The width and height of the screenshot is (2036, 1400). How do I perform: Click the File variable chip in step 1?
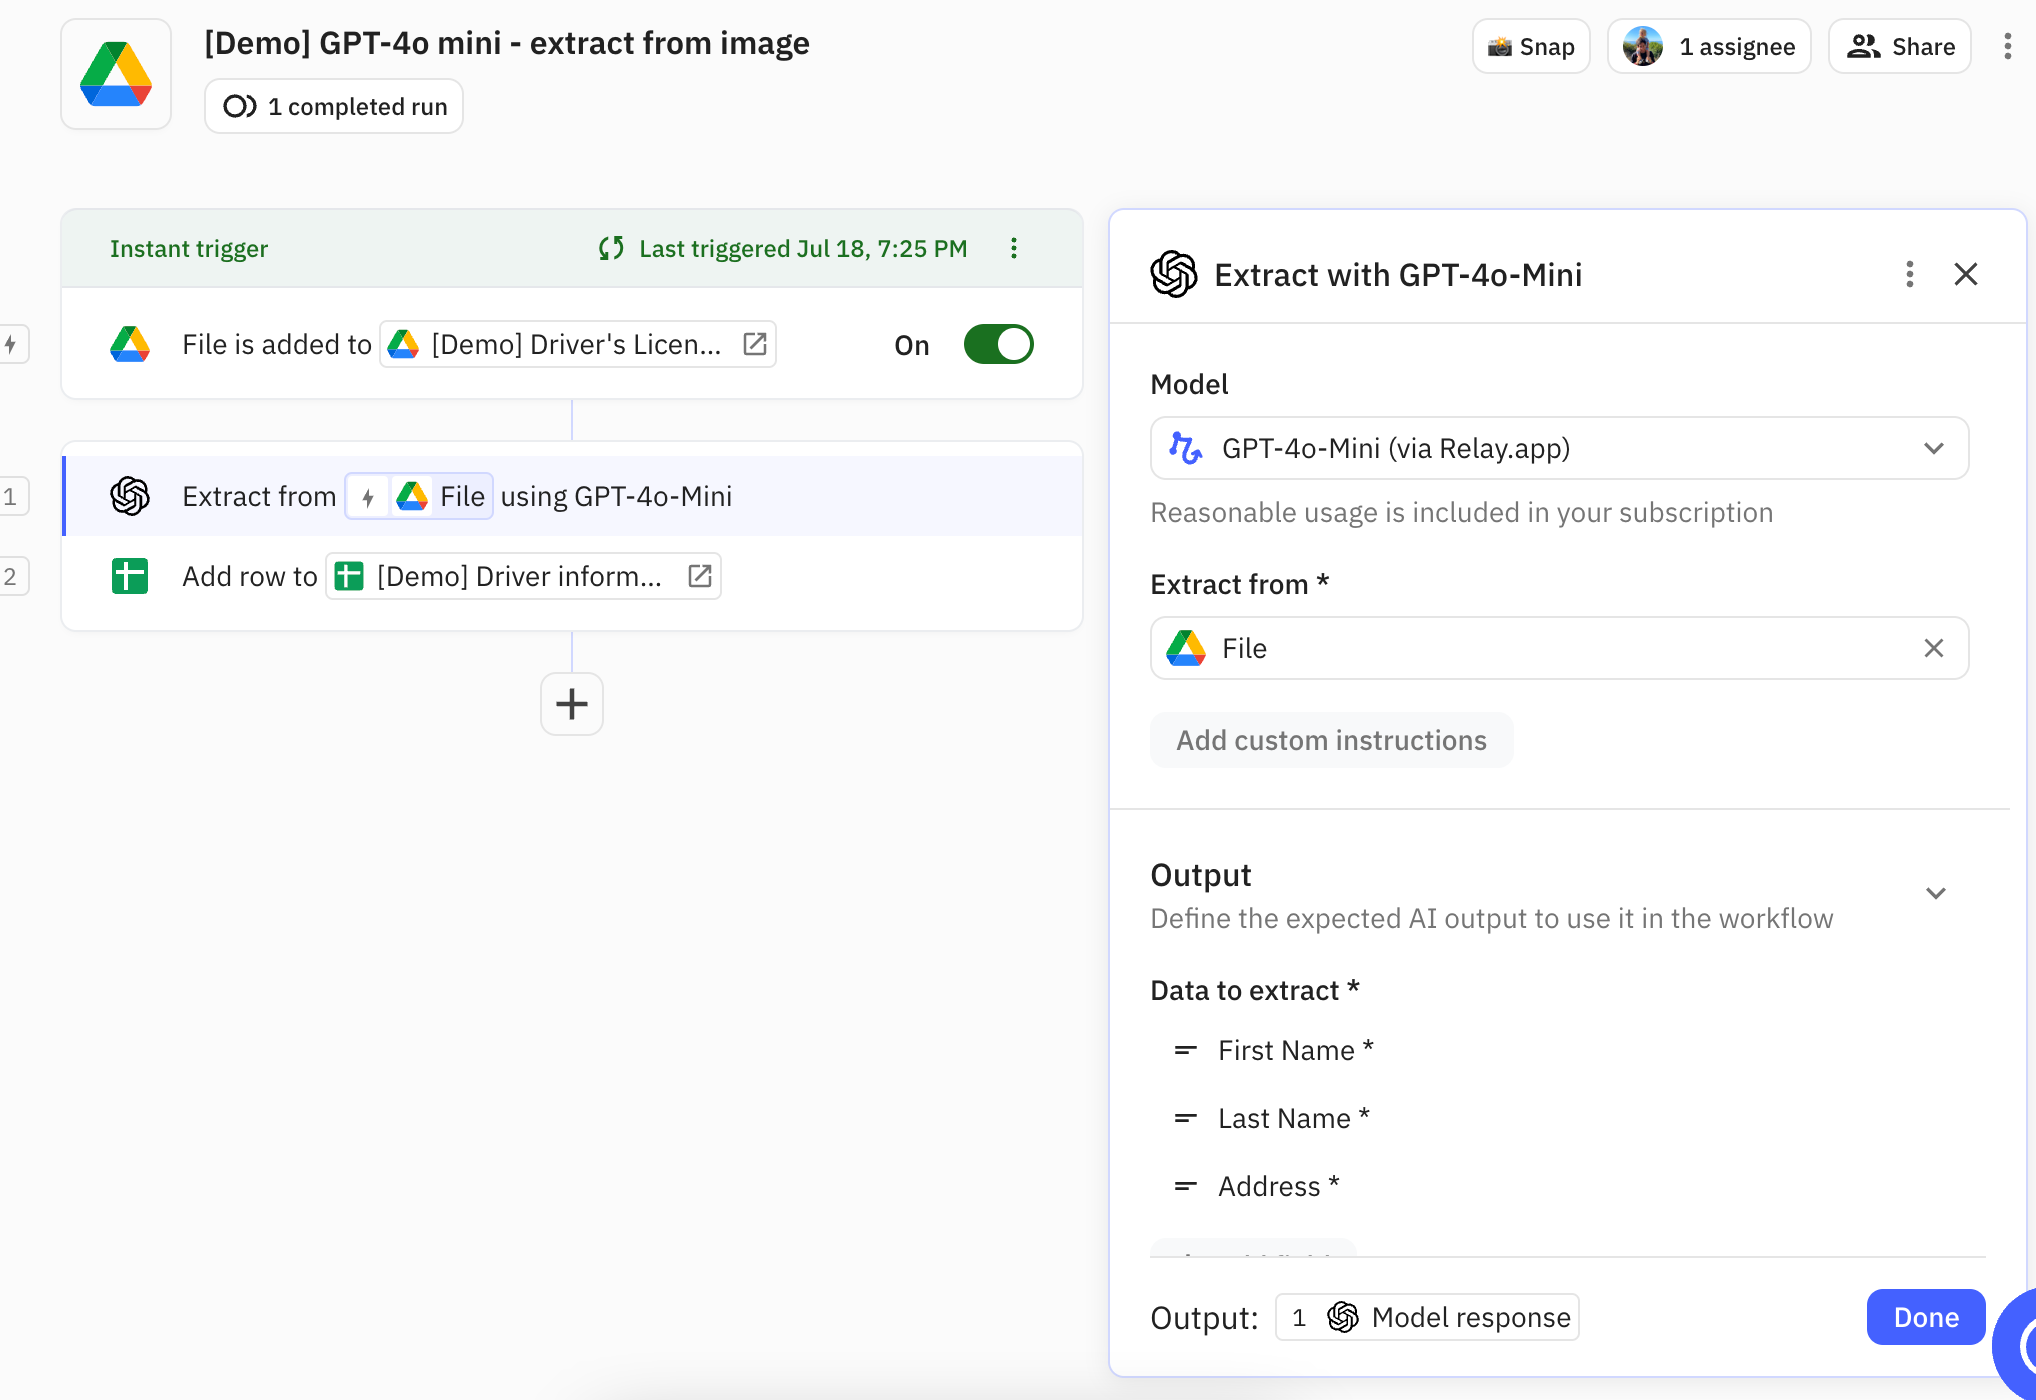(419, 496)
